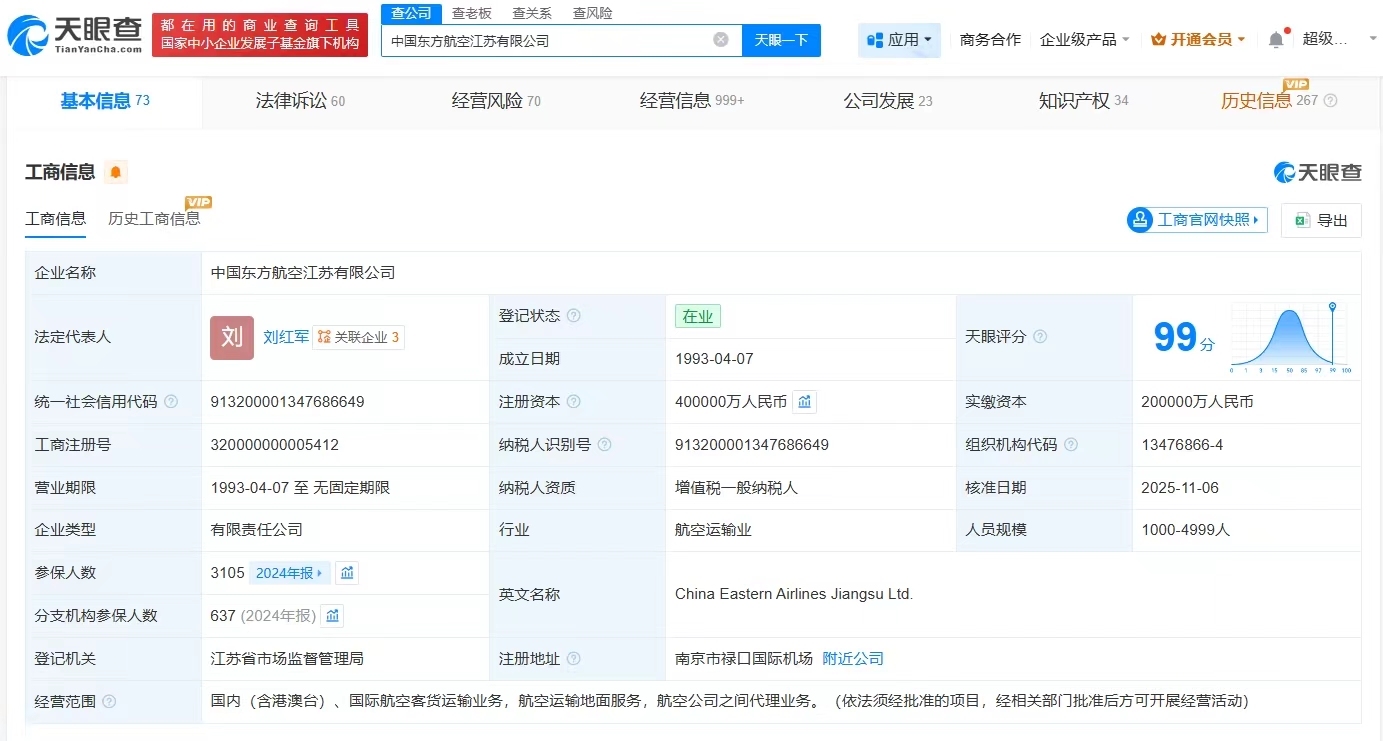Click the 天眼查 logo to go home
This screenshot has width=1383, height=741.
point(74,36)
